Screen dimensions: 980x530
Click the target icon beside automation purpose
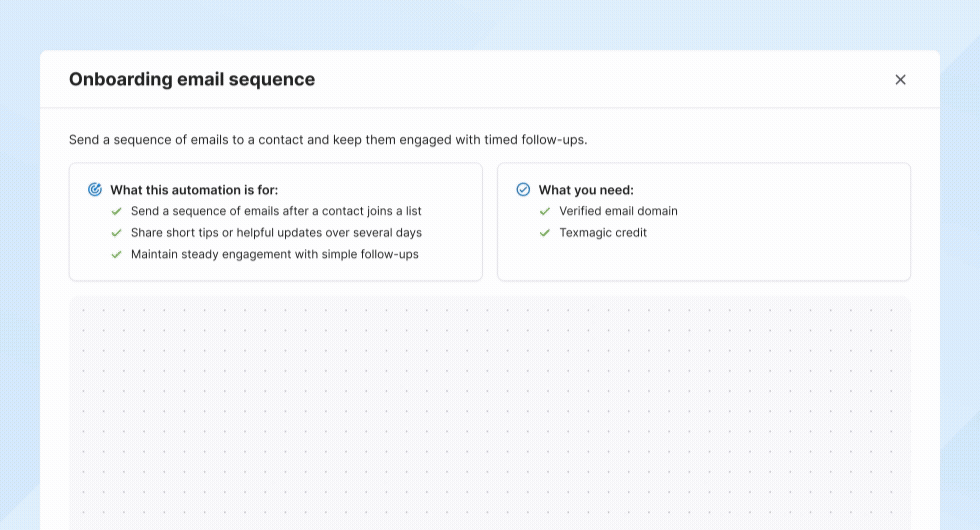click(95, 190)
